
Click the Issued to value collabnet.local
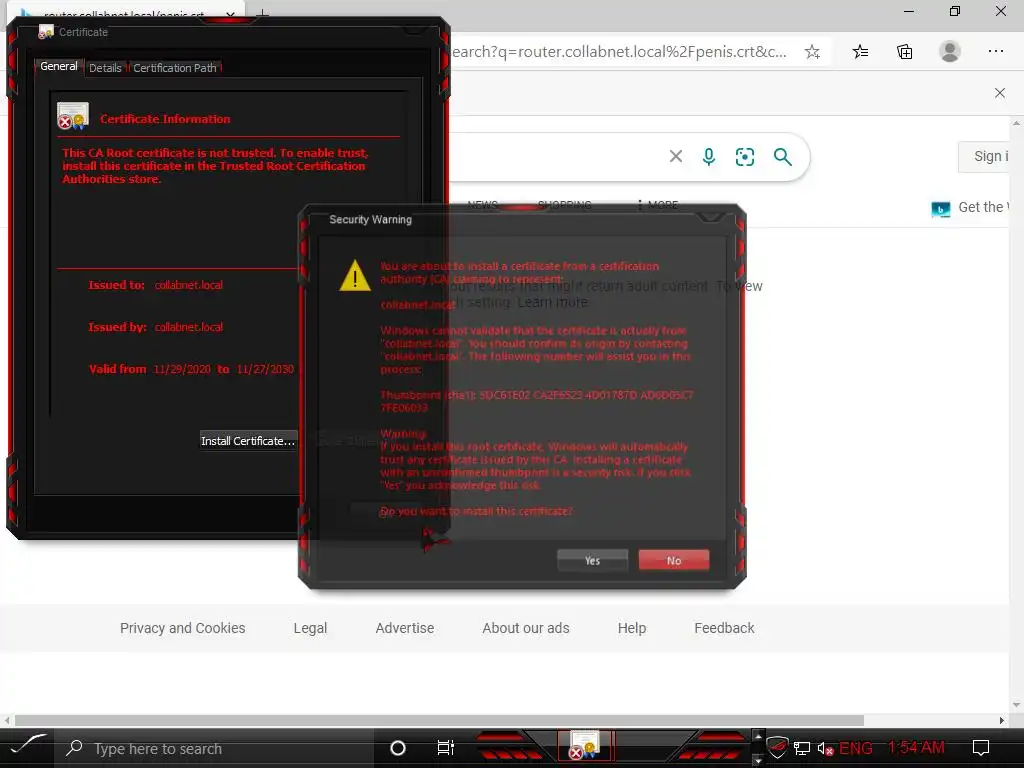[189, 285]
